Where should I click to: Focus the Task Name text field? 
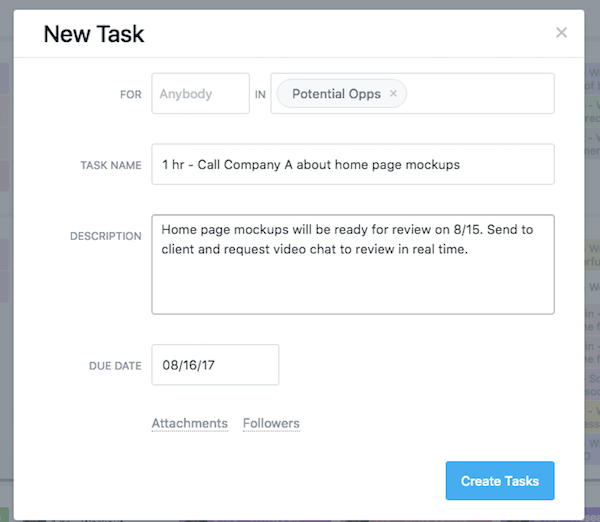(352, 164)
